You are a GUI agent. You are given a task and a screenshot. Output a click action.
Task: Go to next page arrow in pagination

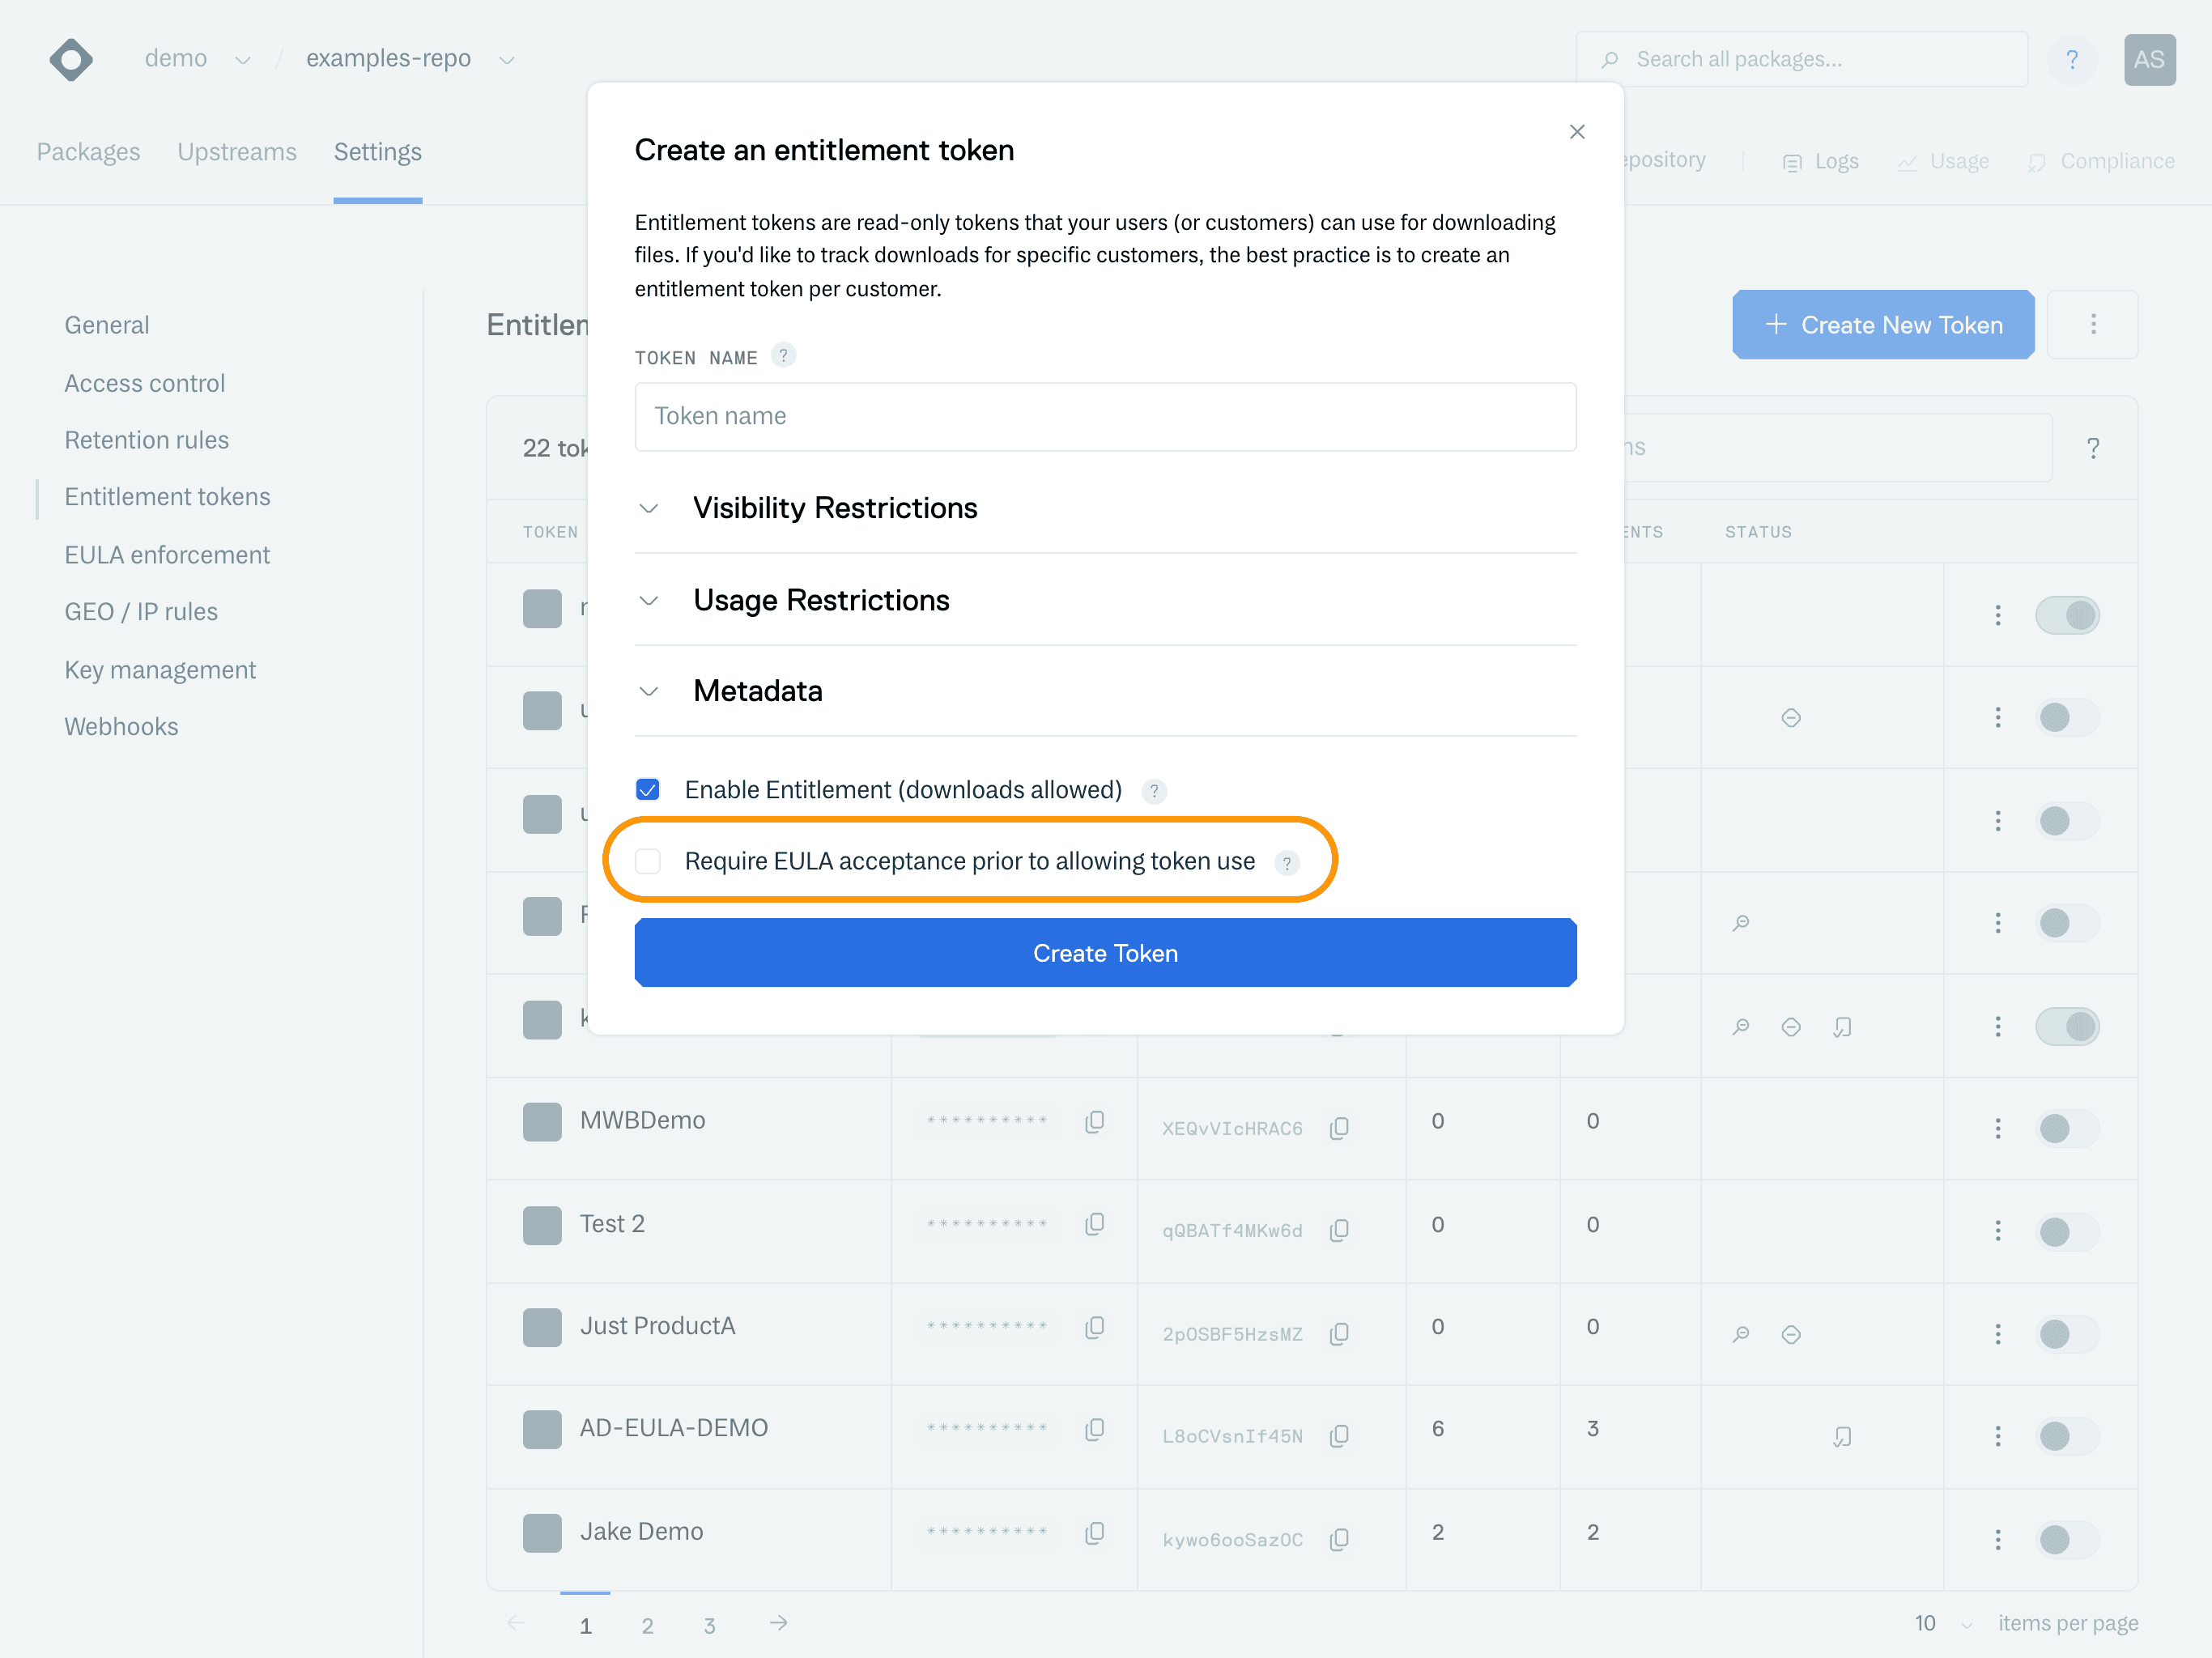pyautogui.click(x=778, y=1623)
